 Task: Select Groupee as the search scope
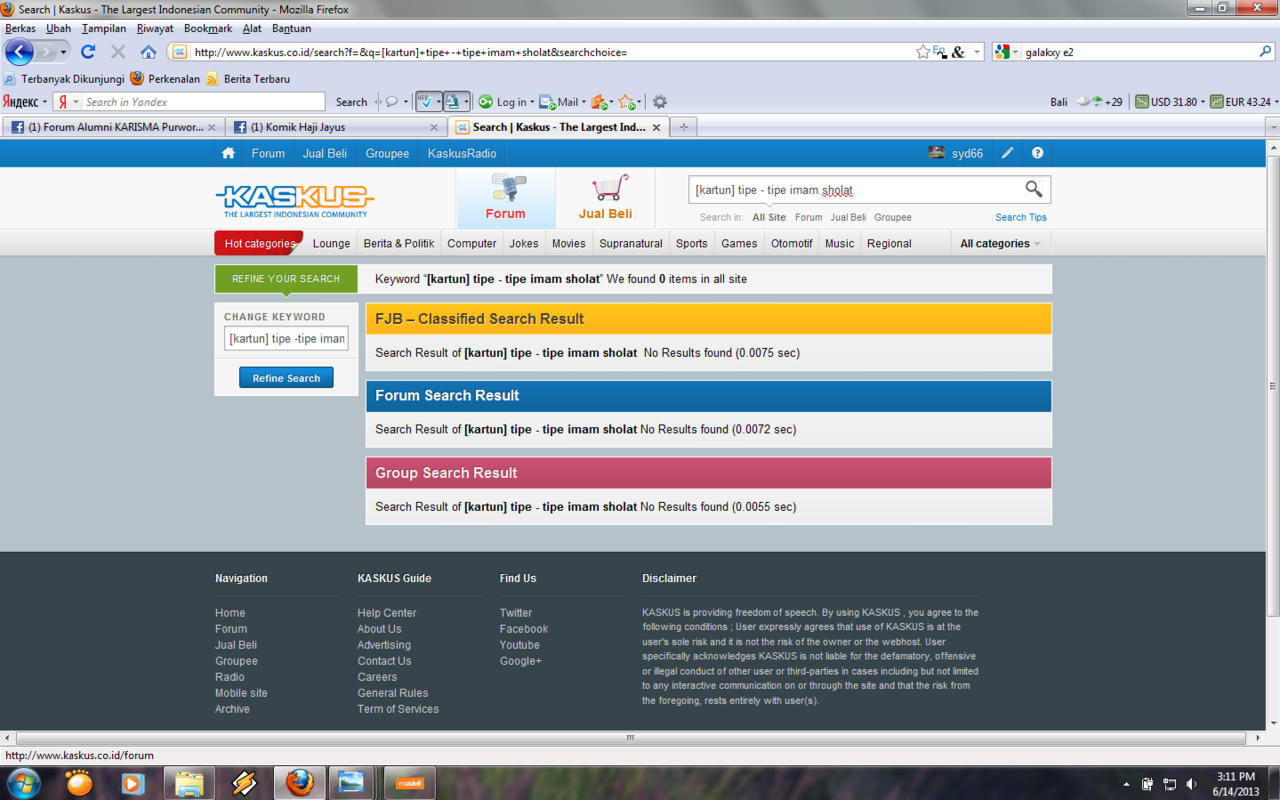(x=893, y=217)
